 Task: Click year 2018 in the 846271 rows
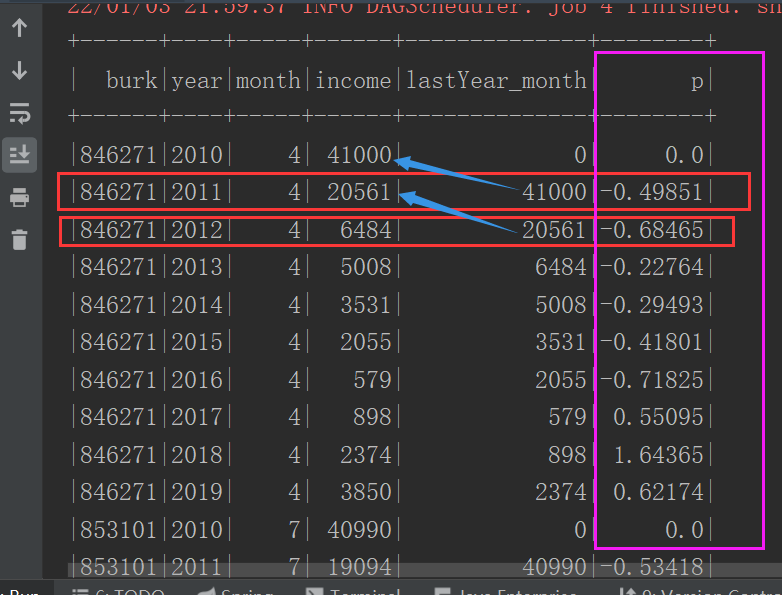coord(196,455)
